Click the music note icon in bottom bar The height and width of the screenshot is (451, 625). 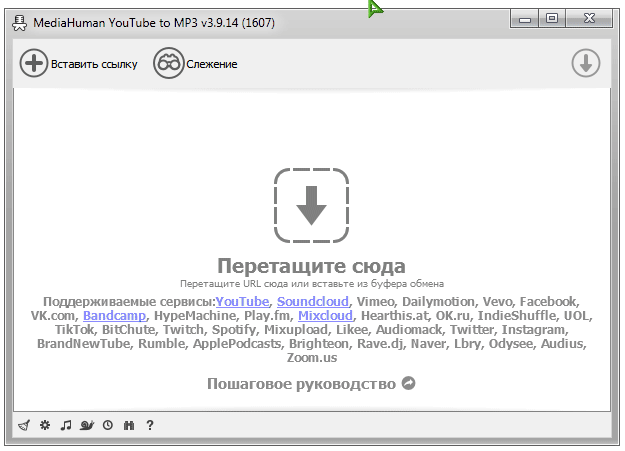(x=66, y=425)
